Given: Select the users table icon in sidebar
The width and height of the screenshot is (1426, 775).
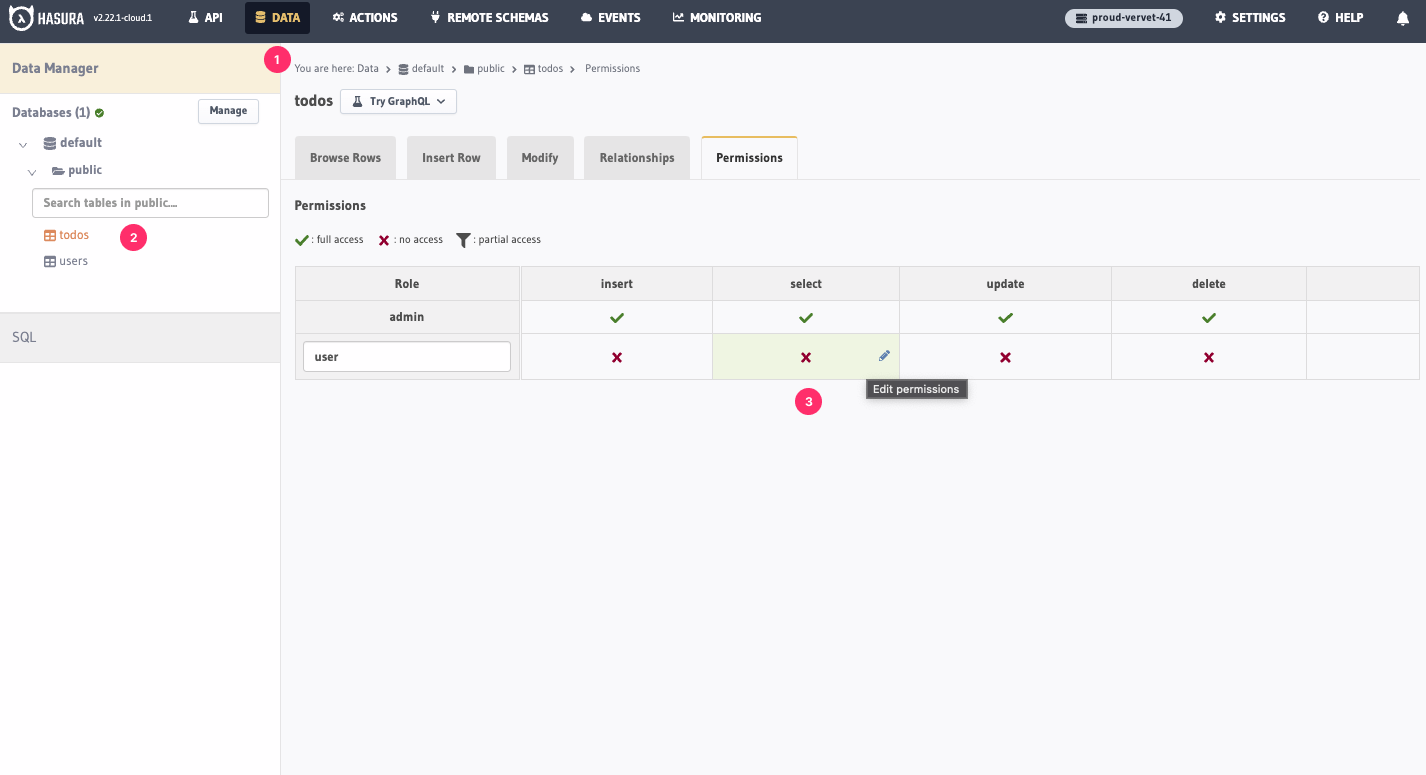Looking at the screenshot, I should (48, 260).
